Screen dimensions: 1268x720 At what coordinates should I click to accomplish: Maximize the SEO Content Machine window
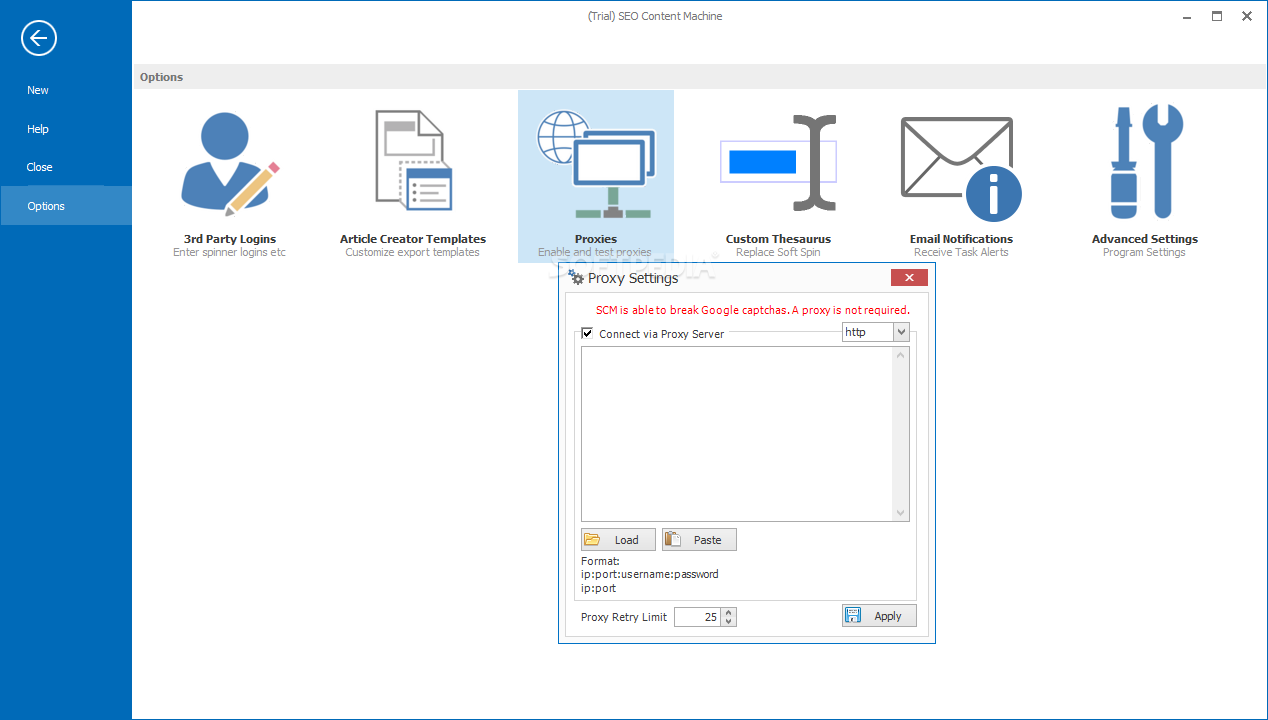pos(1217,16)
